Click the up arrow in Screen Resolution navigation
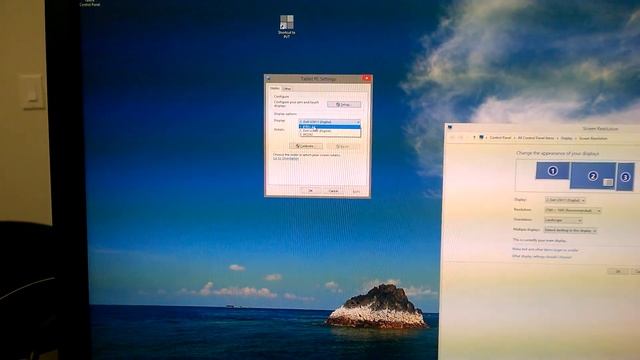The height and width of the screenshot is (360, 640). coord(474,138)
